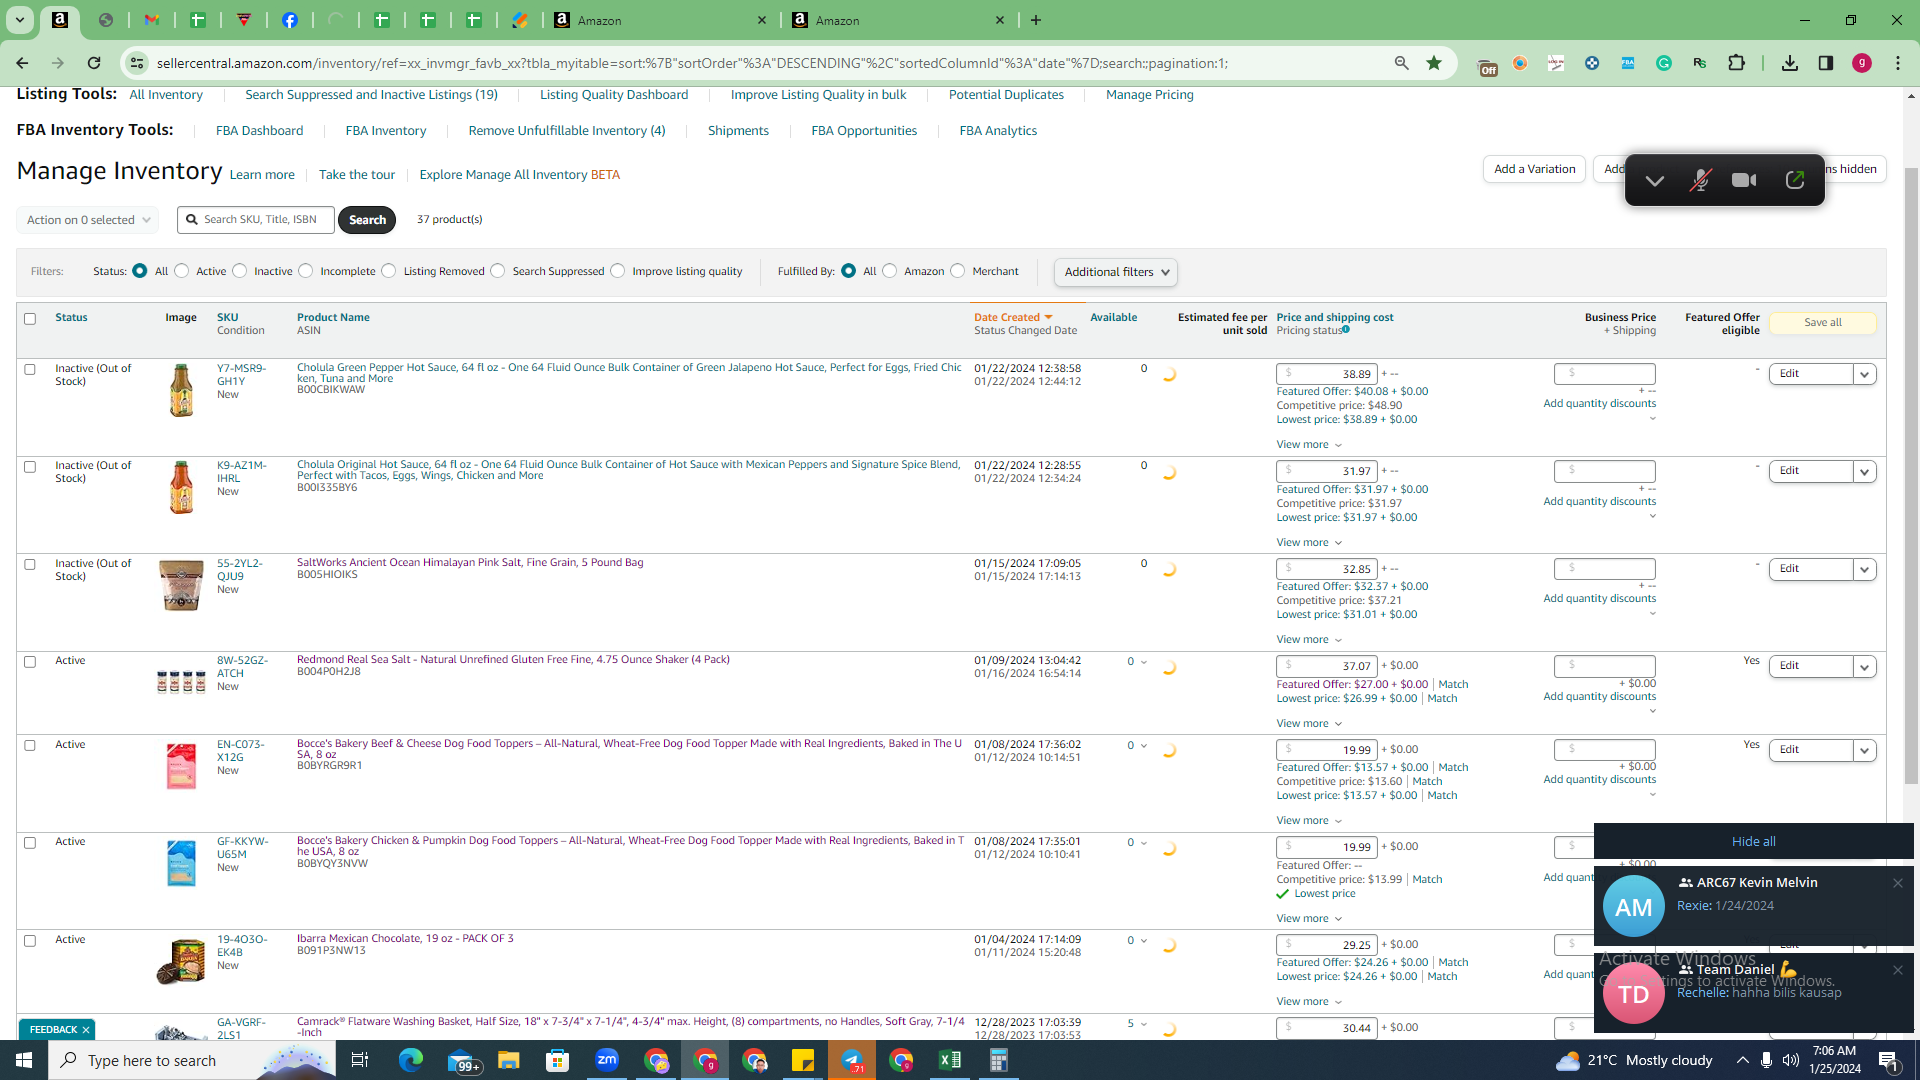The width and height of the screenshot is (1920, 1080).
Task: Open the tab search chevron in Chrome
Action: pos(19,20)
